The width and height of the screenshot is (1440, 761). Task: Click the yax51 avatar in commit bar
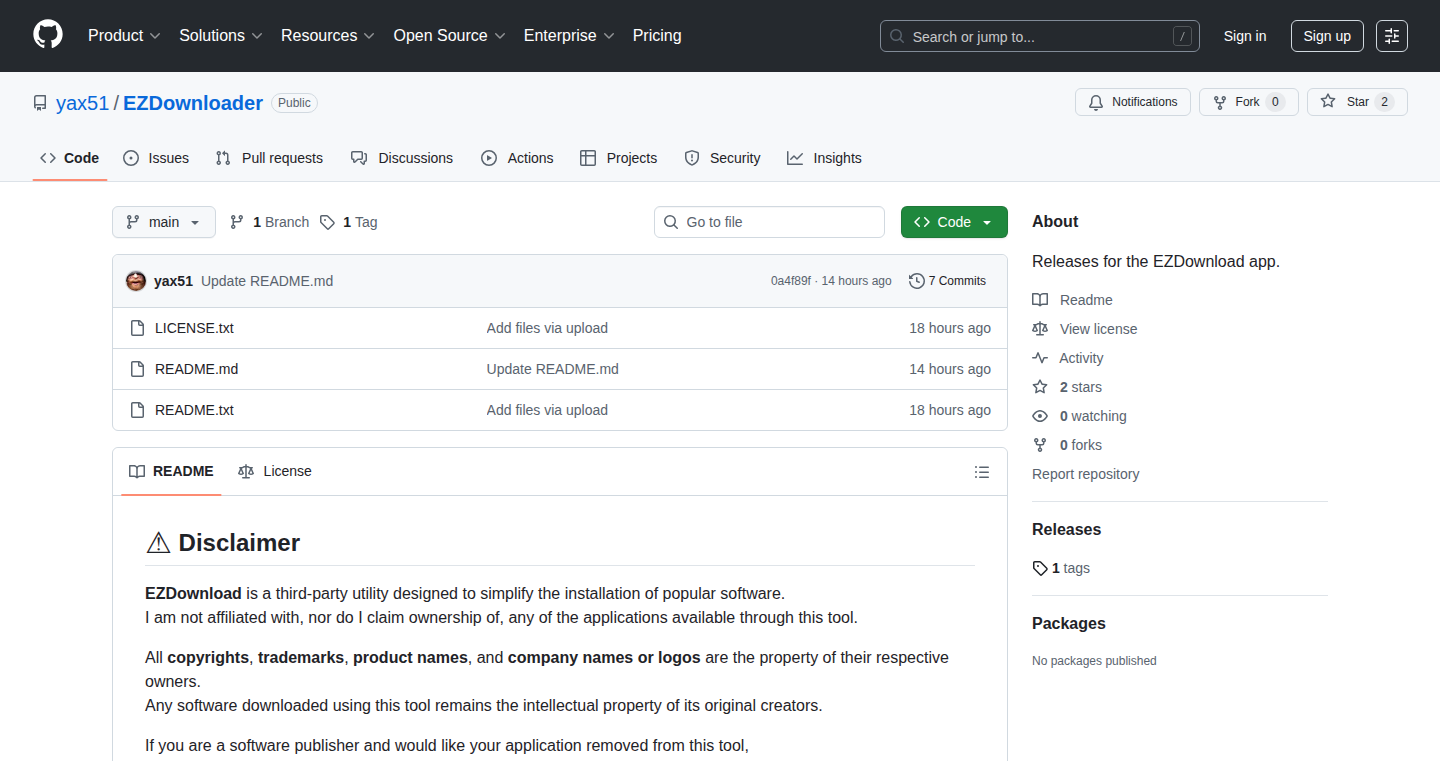136,281
